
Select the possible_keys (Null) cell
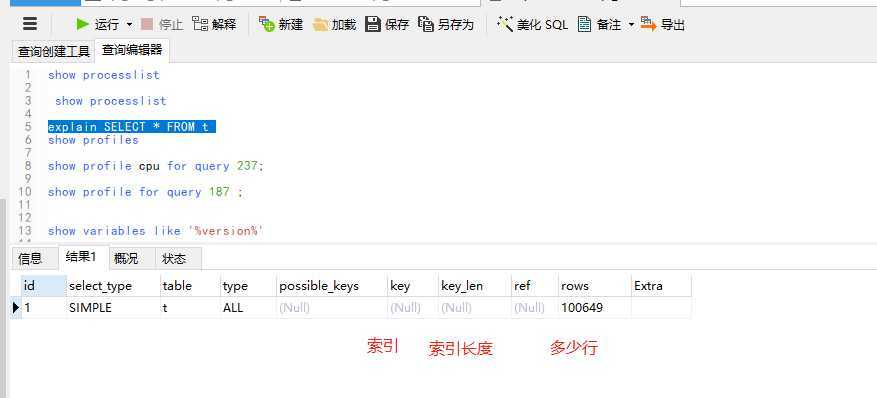click(332, 307)
